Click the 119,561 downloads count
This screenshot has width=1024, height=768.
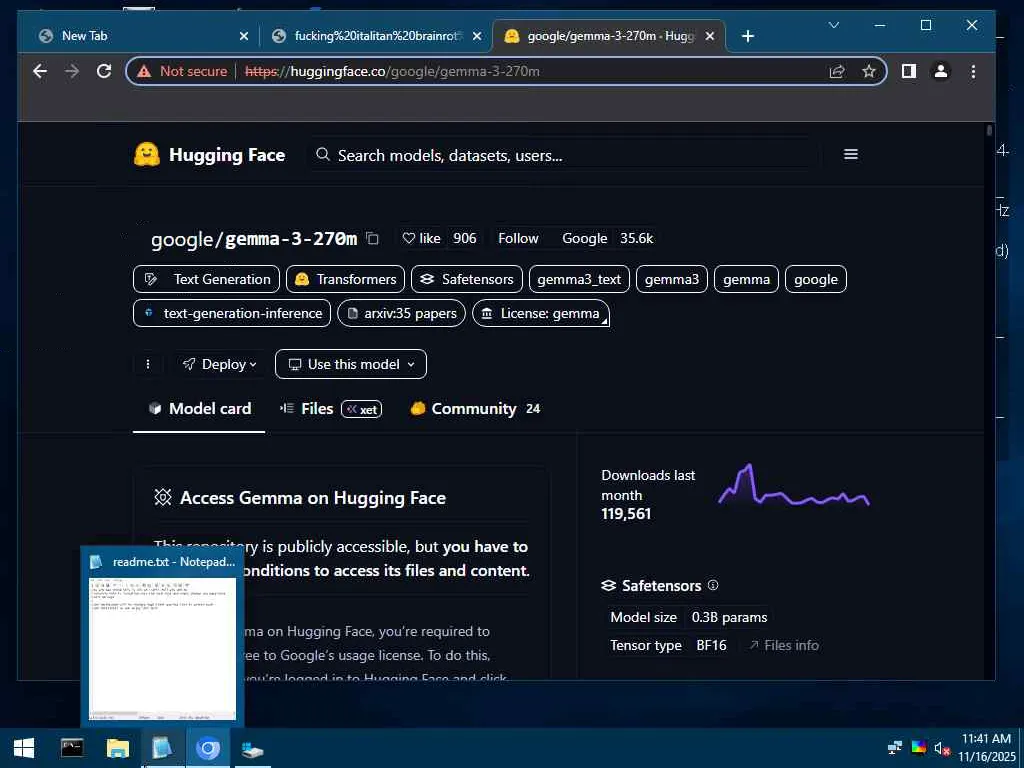[x=626, y=514]
